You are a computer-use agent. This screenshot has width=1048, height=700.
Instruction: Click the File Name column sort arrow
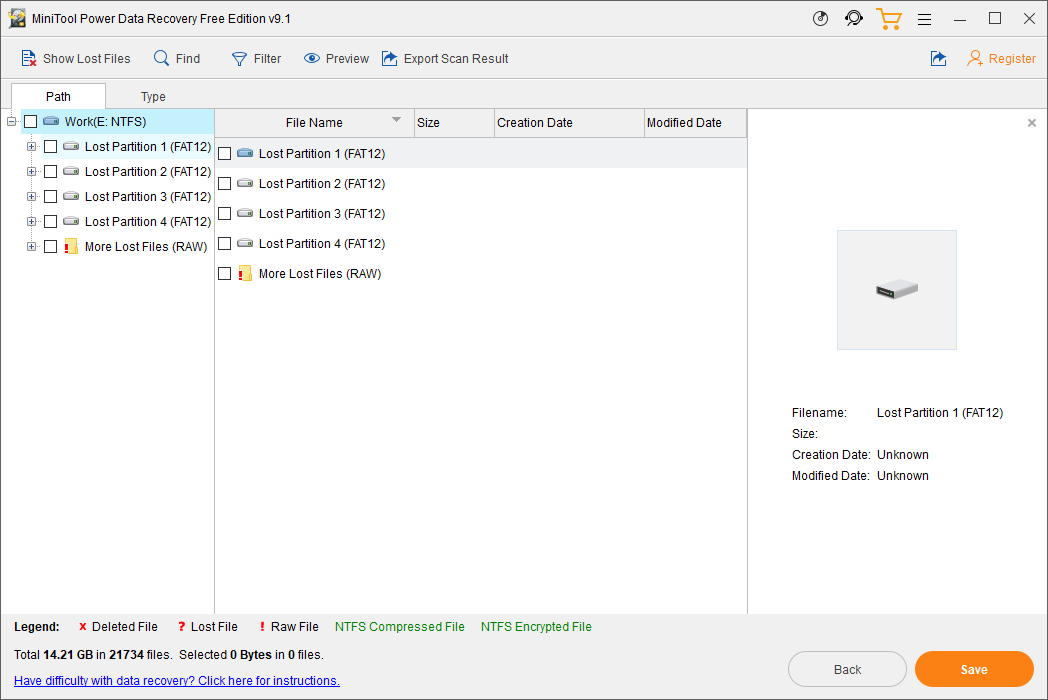[396, 120]
